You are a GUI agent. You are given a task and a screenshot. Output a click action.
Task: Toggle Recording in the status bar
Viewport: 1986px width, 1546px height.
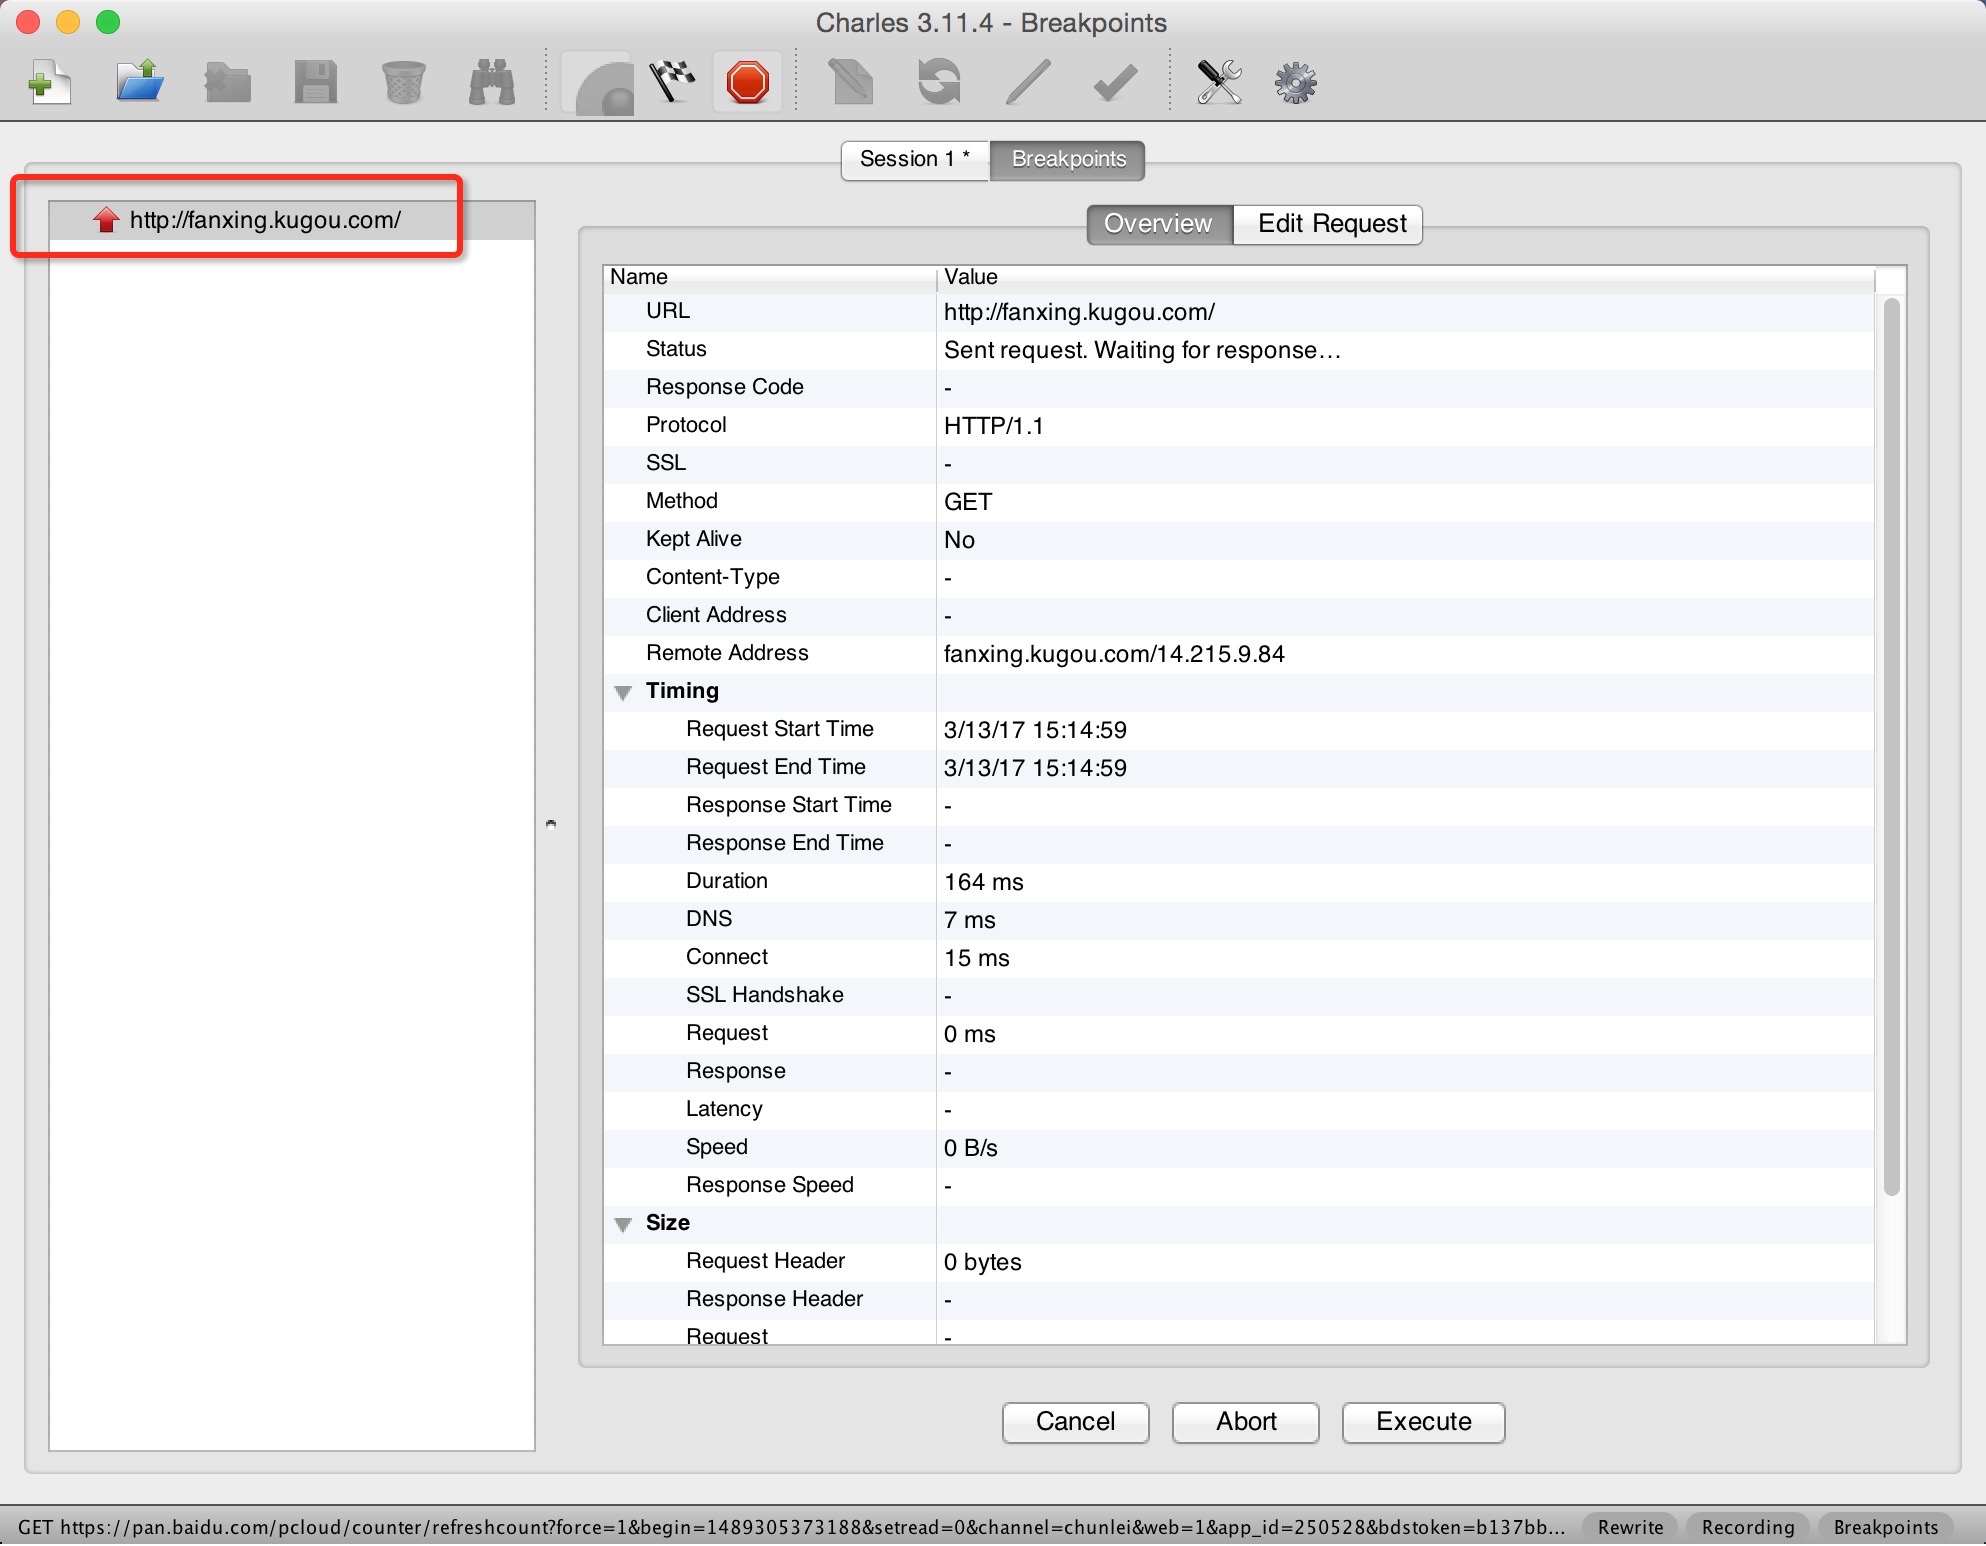pyautogui.click(x=1747, y=1527)
